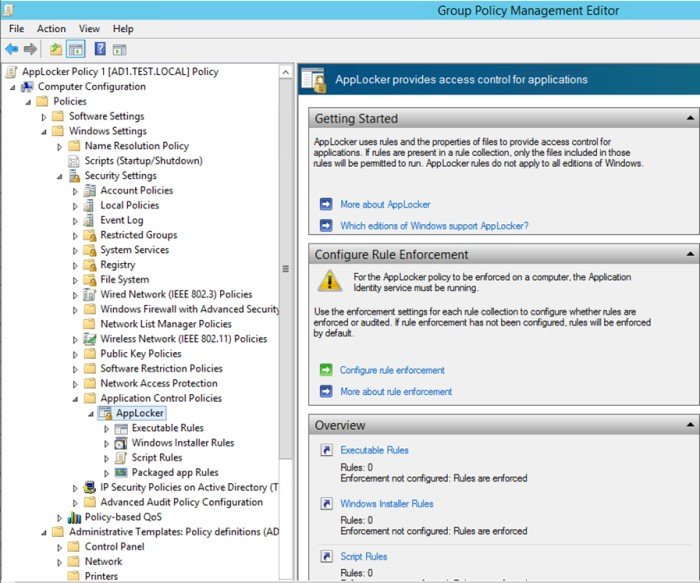Click the More about AppLocker link
The image size is (700, 583).
tap(385, 204)
